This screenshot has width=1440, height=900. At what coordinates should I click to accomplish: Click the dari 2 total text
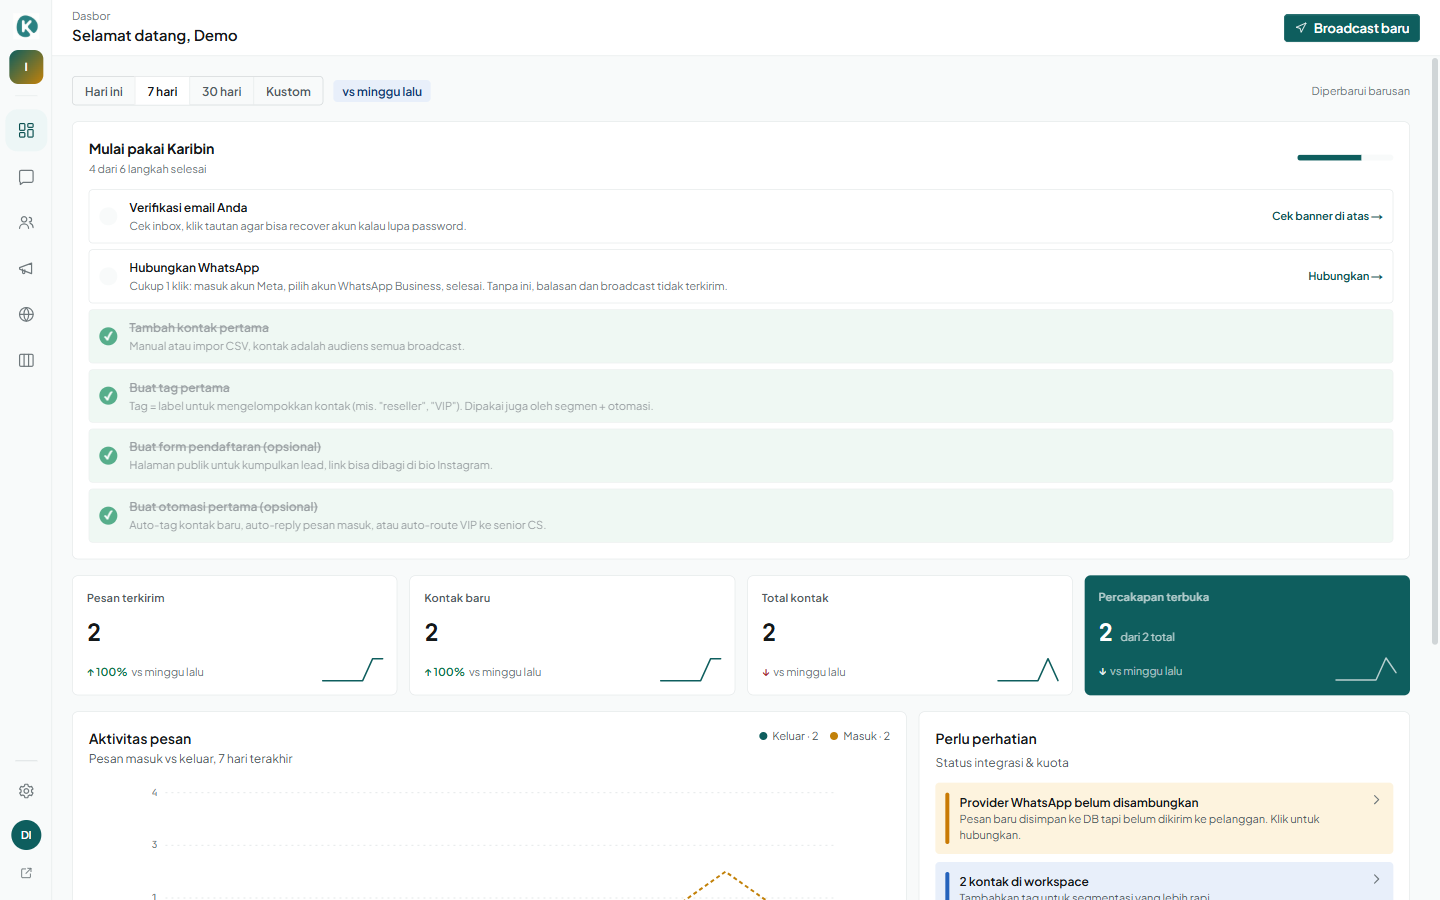click(1147, 637)
